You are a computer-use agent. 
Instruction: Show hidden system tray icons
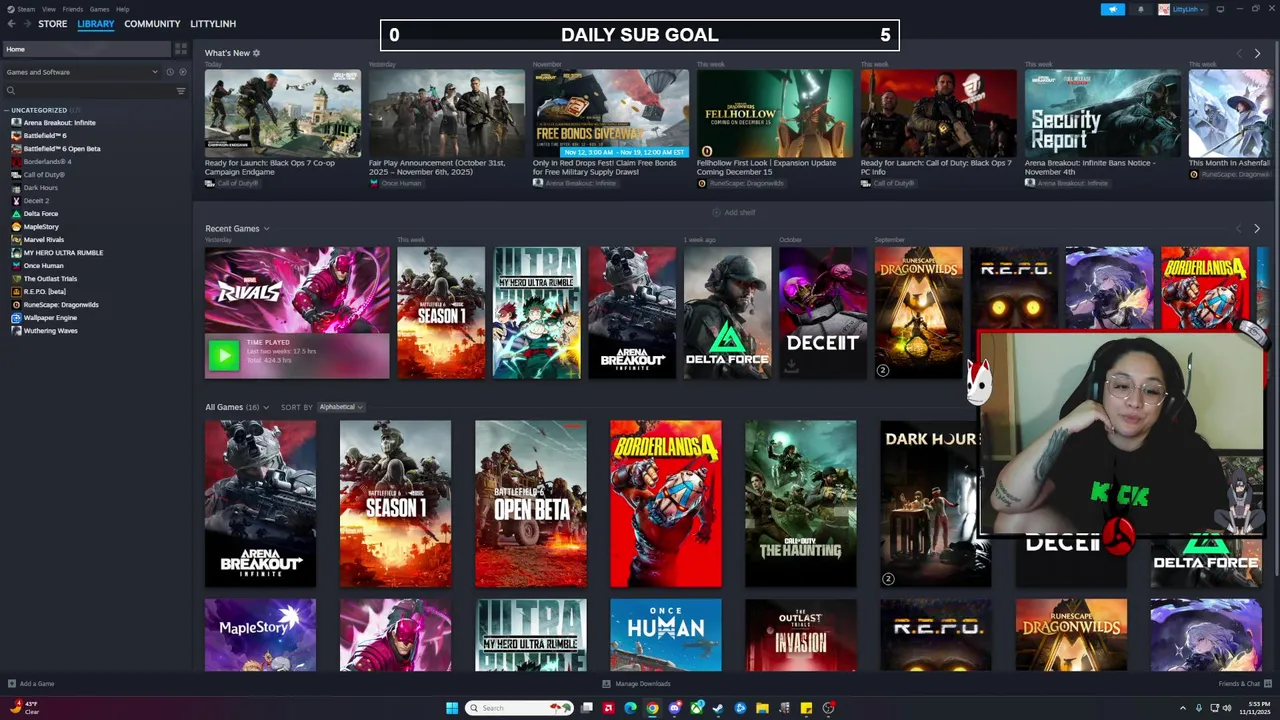tap(1182, 708)
